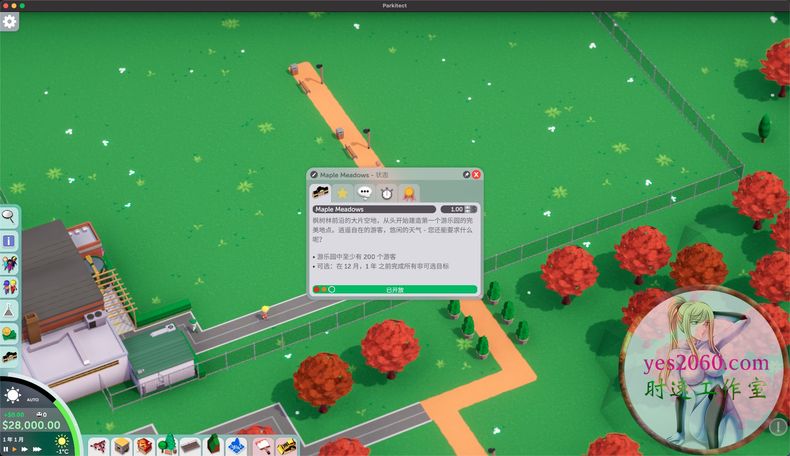This screenshot has height=456, width=790.
Task: Pin the Maple Meadows window
Action: [x=466, y=174]
